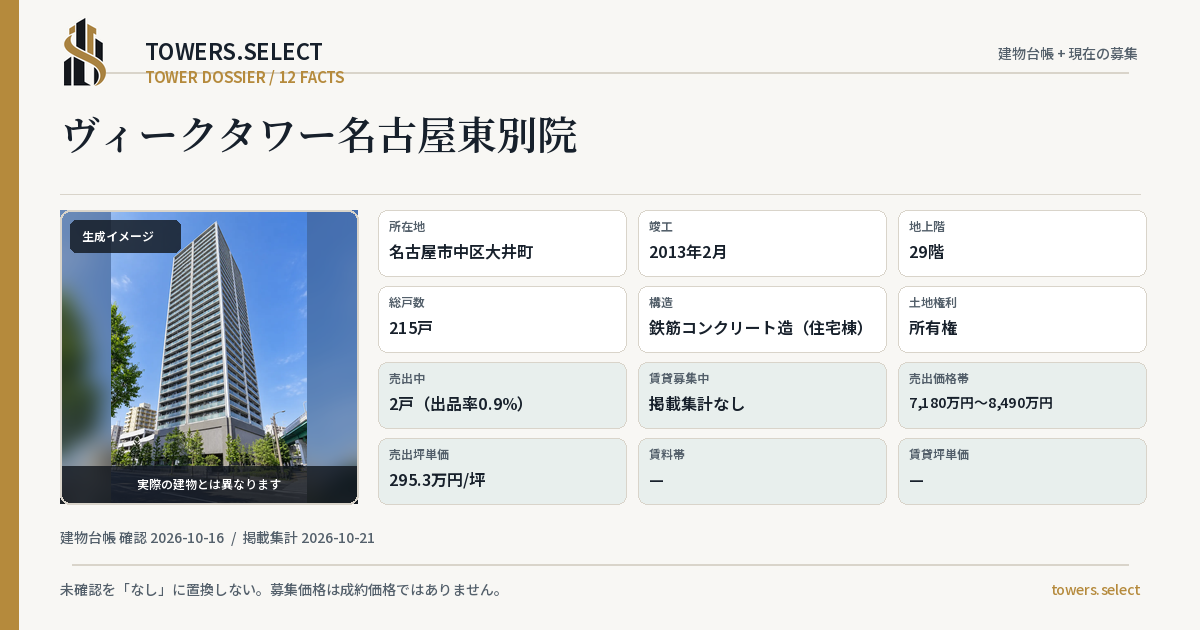1200x630 pixels.
Task: Select the 竣工 2013年2月 card
Action: (x=762, y=243)
